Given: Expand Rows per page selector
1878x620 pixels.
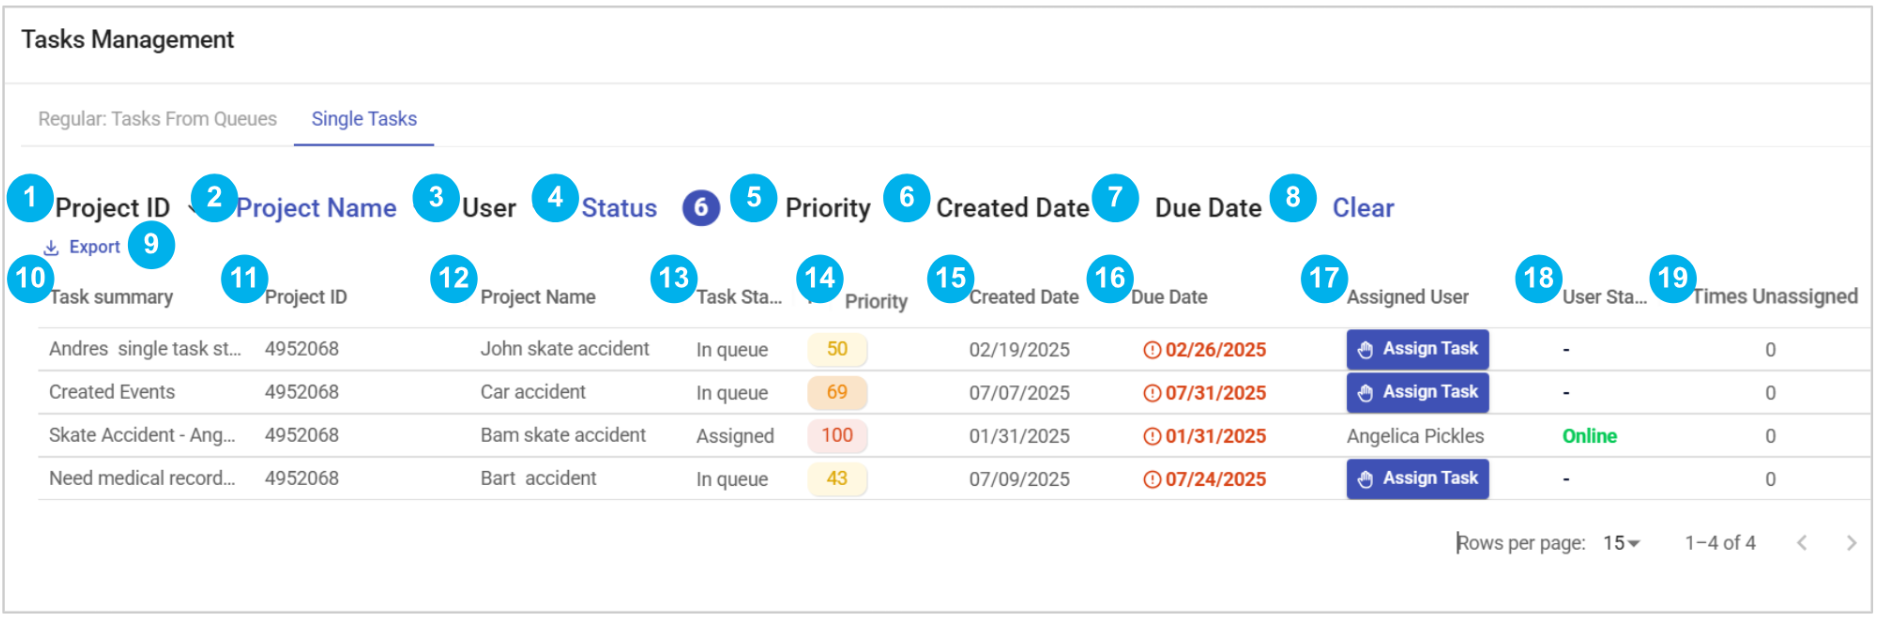Looking at the screenshot, I should (x=1621, y=543).
